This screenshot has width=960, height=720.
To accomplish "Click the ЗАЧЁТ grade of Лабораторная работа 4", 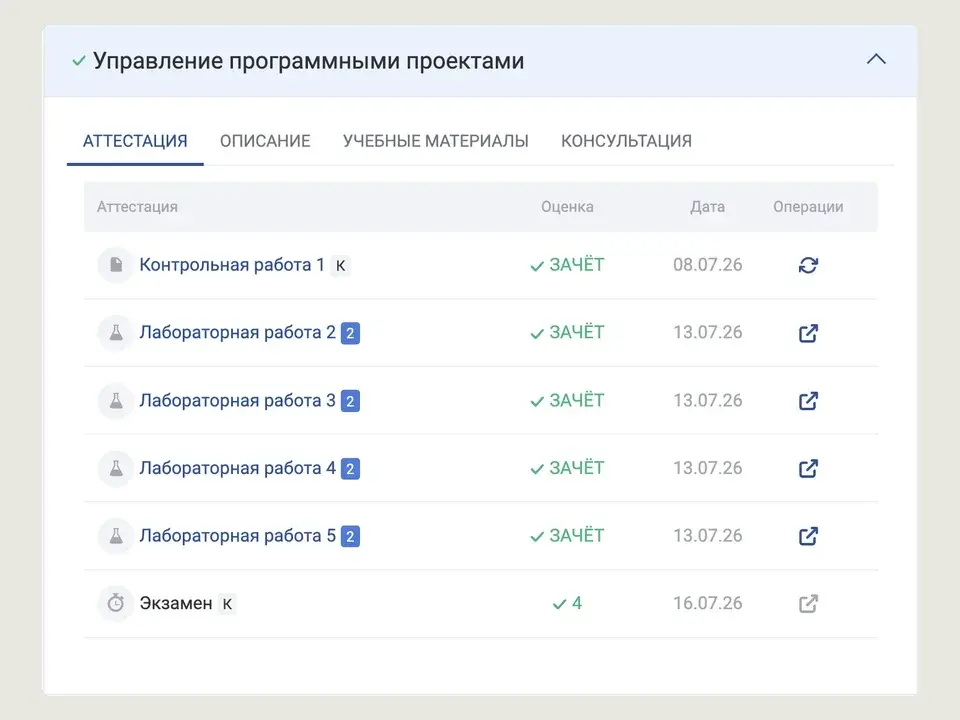I will click(567, 468).
